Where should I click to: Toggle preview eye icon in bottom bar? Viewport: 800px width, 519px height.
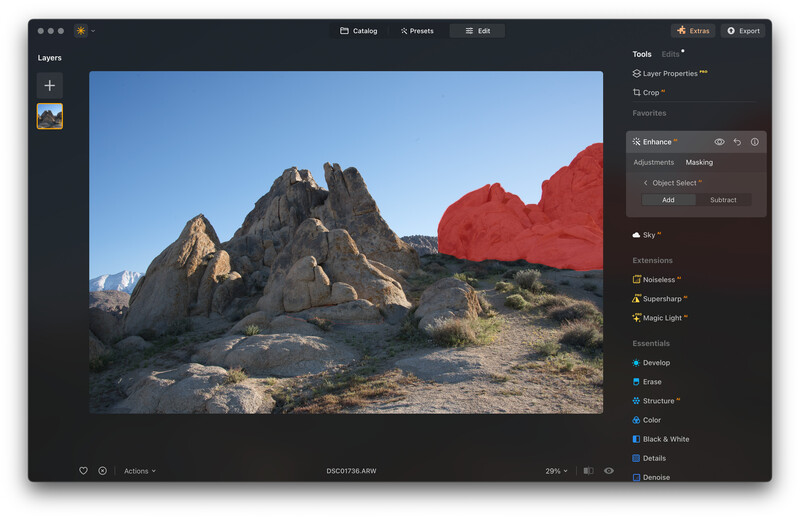pos(609,471)
